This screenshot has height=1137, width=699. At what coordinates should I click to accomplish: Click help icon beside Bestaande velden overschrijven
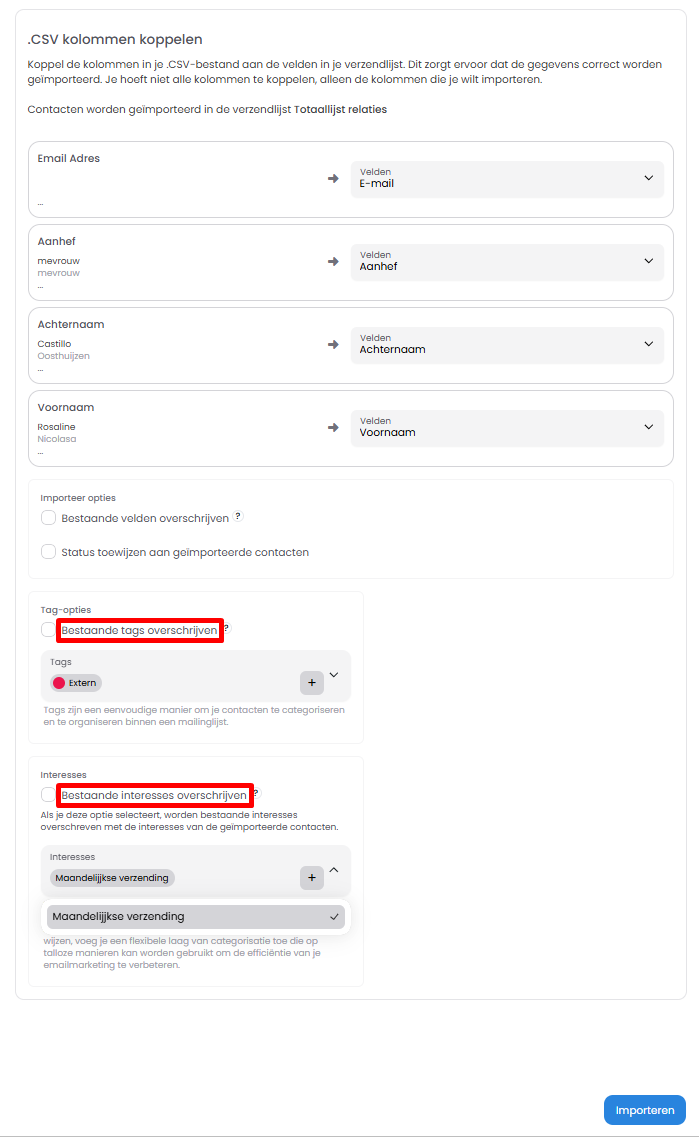[238, 517]
